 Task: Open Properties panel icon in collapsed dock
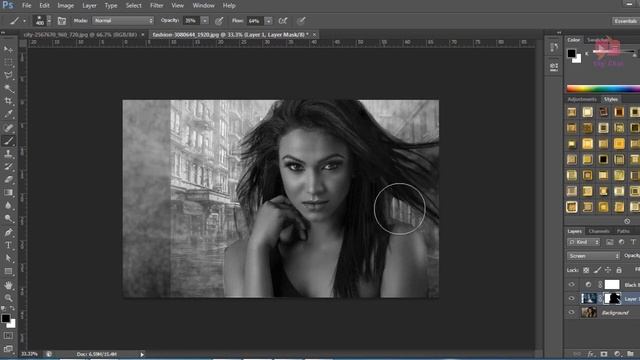click(554, 66)
